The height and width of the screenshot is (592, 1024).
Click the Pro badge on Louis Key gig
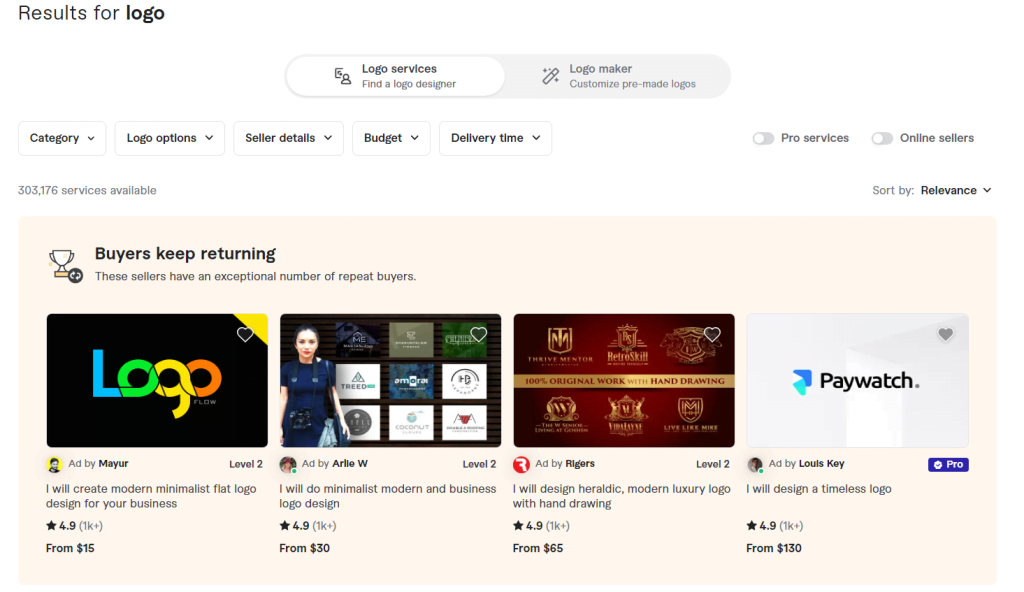948,465
